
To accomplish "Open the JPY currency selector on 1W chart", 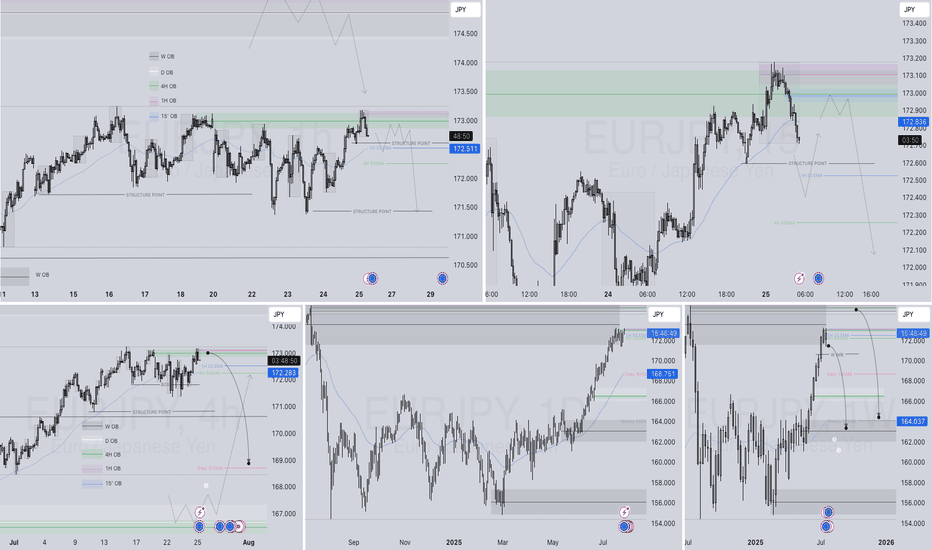I will 912,315.
